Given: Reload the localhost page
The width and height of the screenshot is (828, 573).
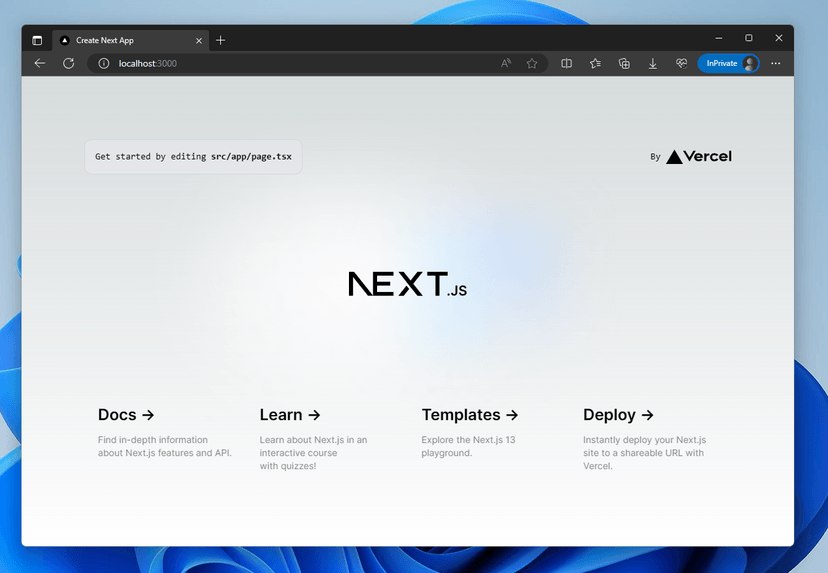Looking at the screenshot, I should [x=69, y=63].
